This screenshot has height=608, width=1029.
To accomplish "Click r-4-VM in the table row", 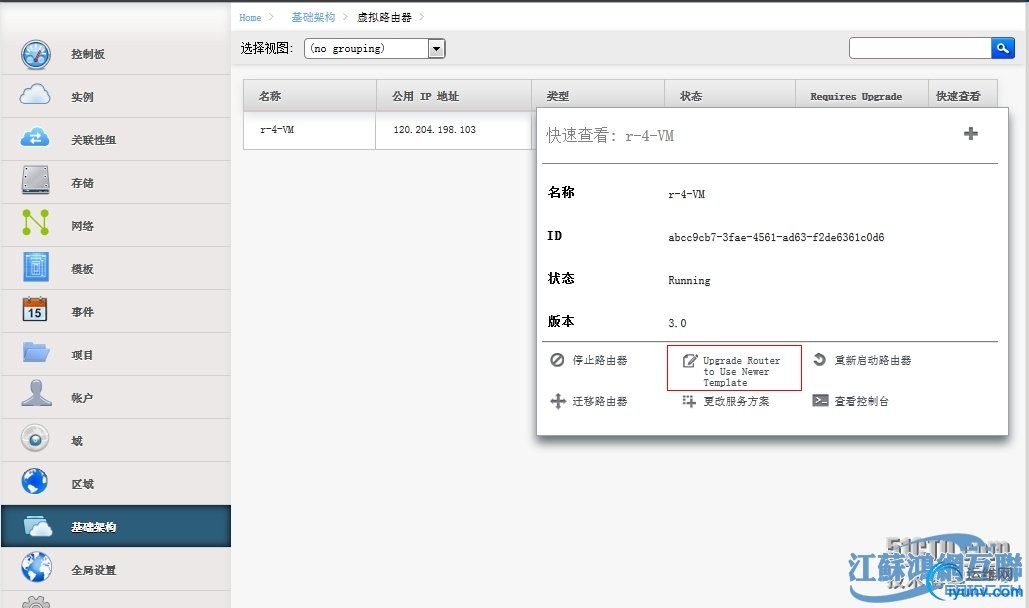I will pyautogui.click(x=277, y=130).
